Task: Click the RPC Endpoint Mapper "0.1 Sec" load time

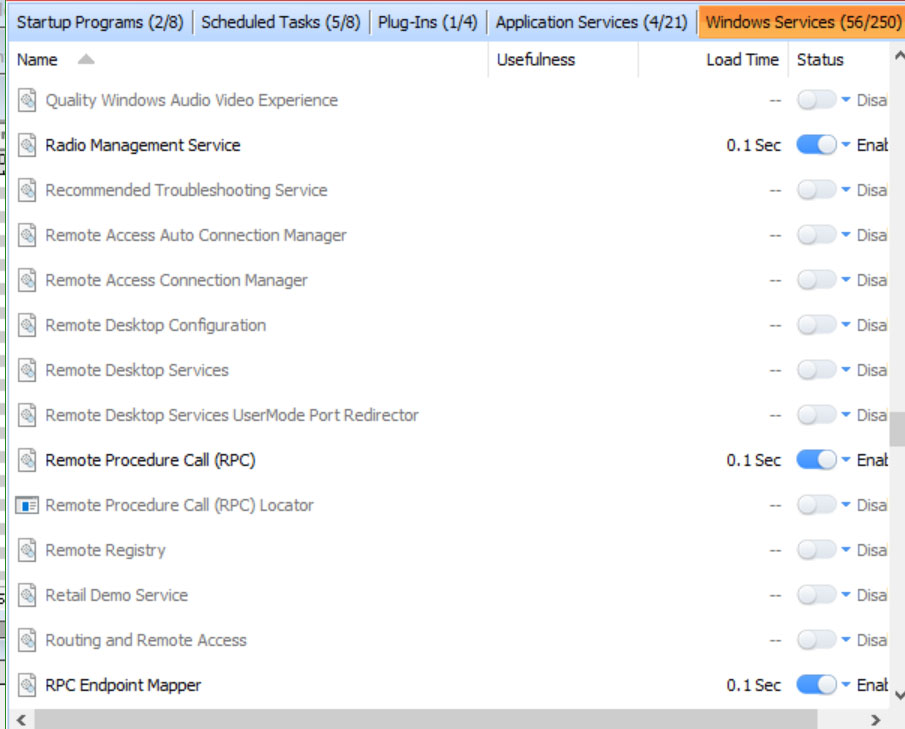Action: coord(753,685)
